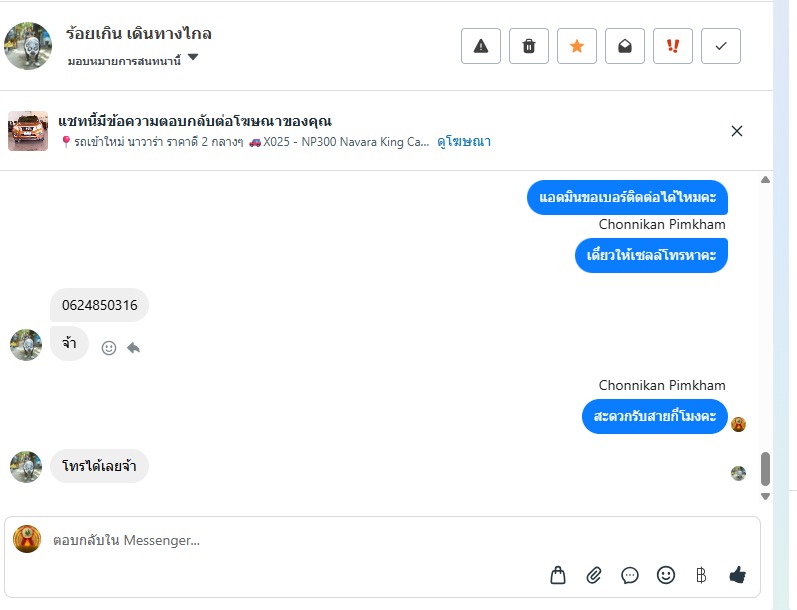Open the Navara ad thumbnail image
The height and width of the screenshot is (610, 797).
click(28, 131)
